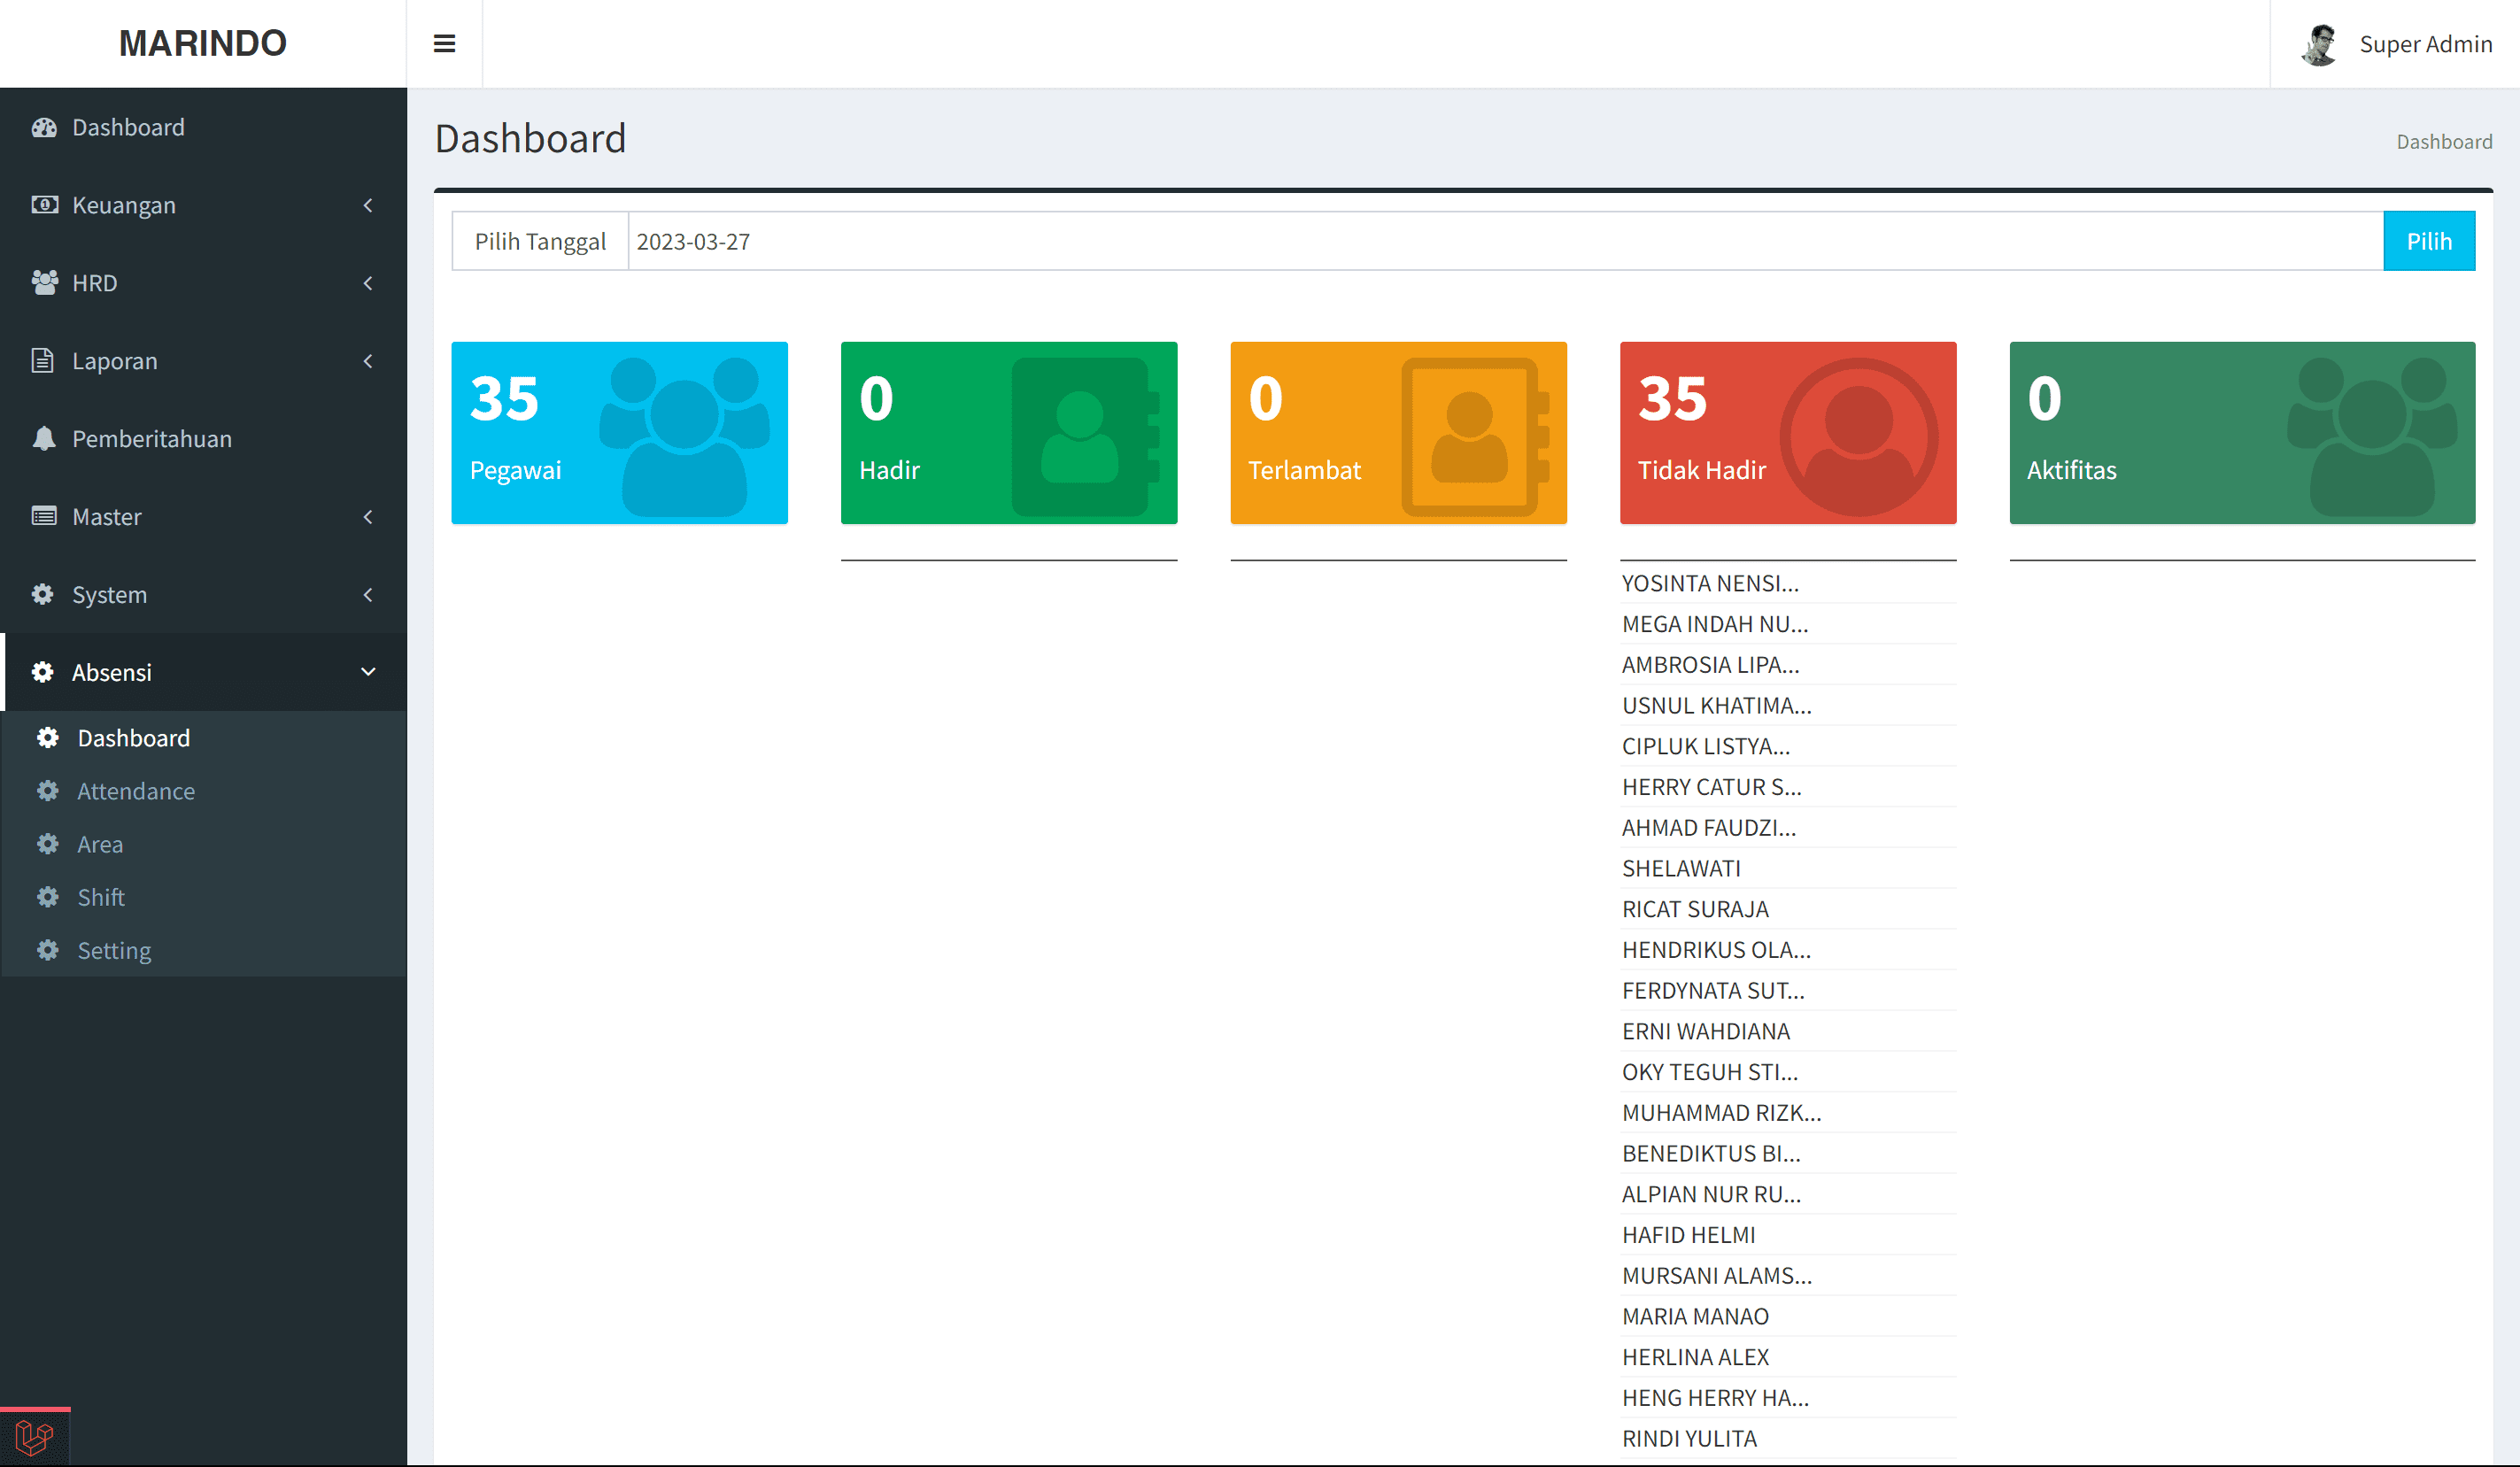Click the gear icon next to Shift
The image size is (2520, 1467).
tap(47, 897)
